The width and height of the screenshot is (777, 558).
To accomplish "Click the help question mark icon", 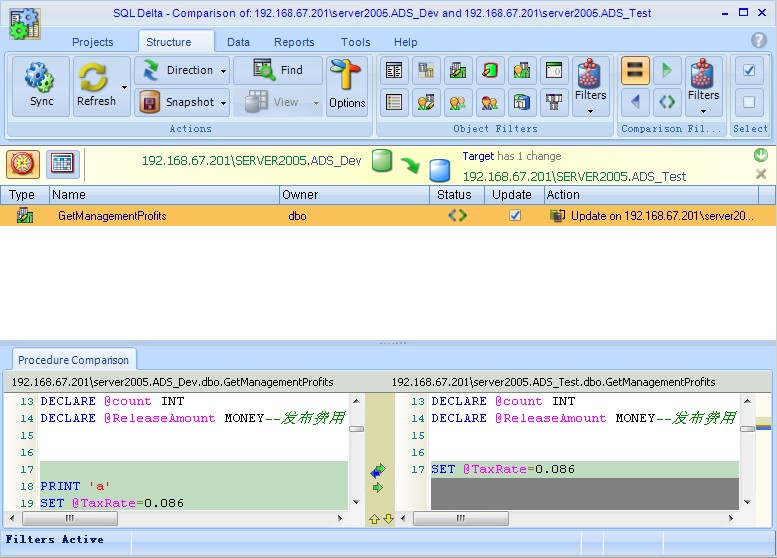I will 759,41.
